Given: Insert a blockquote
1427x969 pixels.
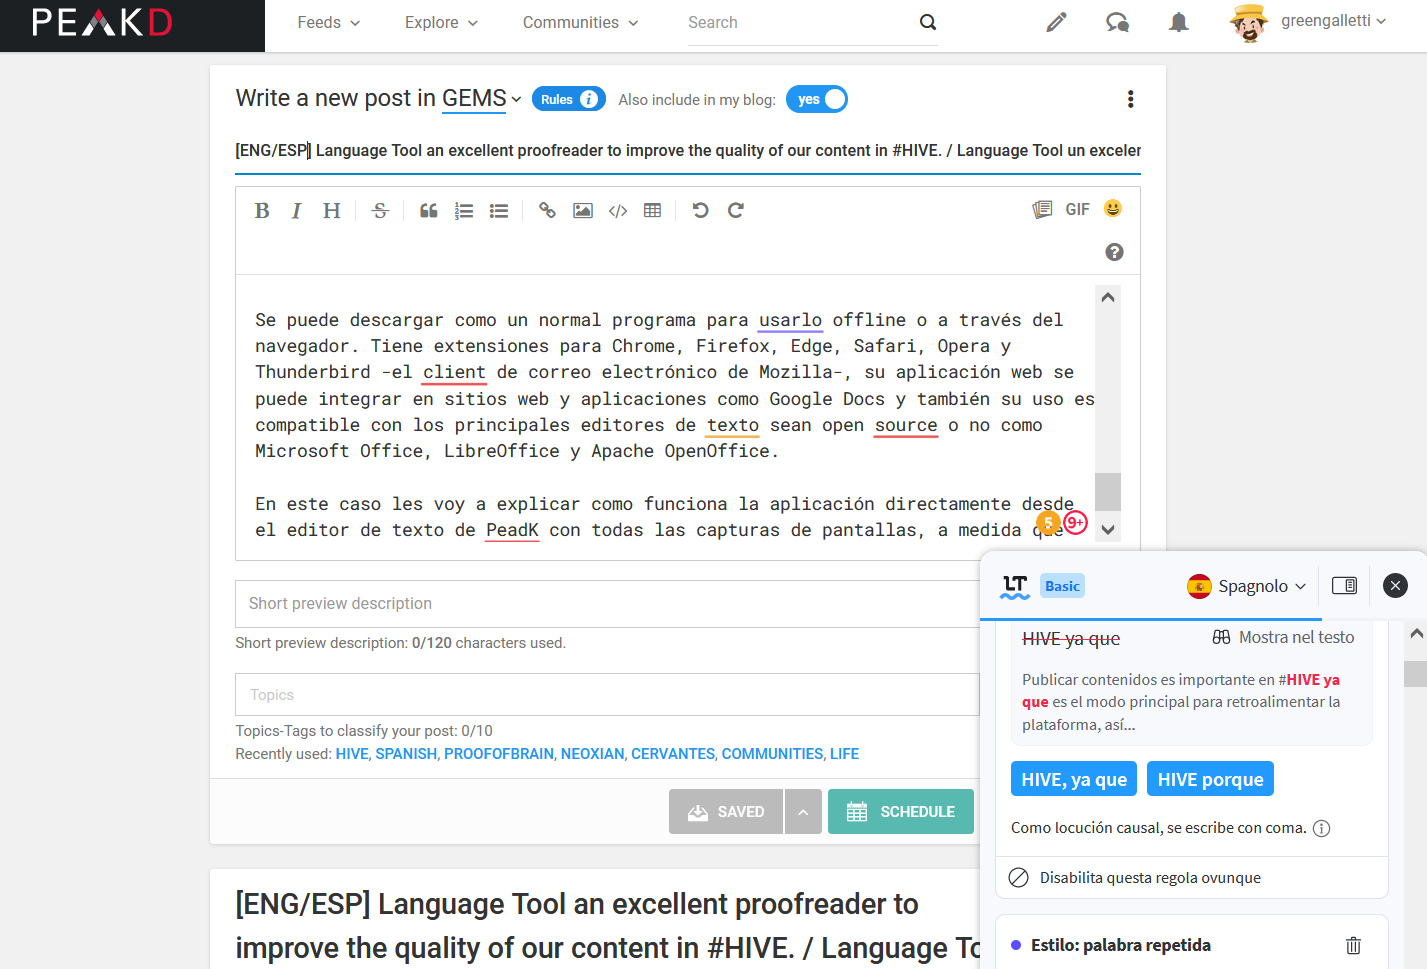Looking at the screenshot, I should pyautogui.click(x=428, y=210).
